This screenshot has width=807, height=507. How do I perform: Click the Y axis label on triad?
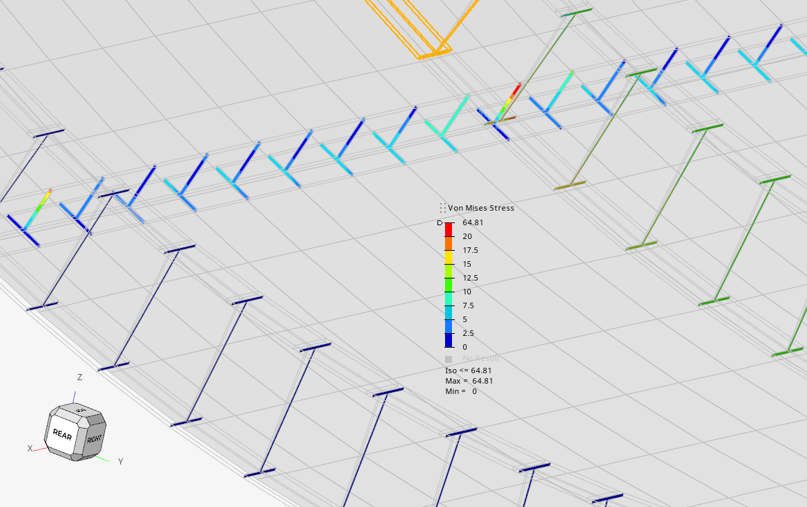(x=120, y=461)
